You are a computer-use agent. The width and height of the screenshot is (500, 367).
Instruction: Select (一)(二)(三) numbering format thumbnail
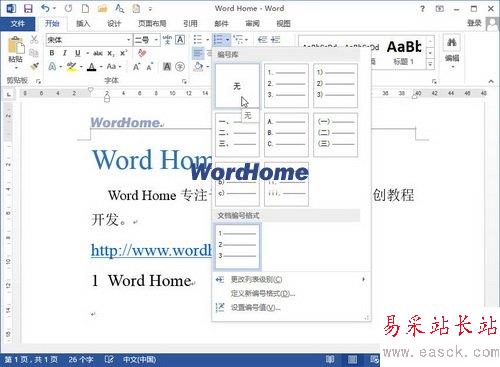(335, 135)
